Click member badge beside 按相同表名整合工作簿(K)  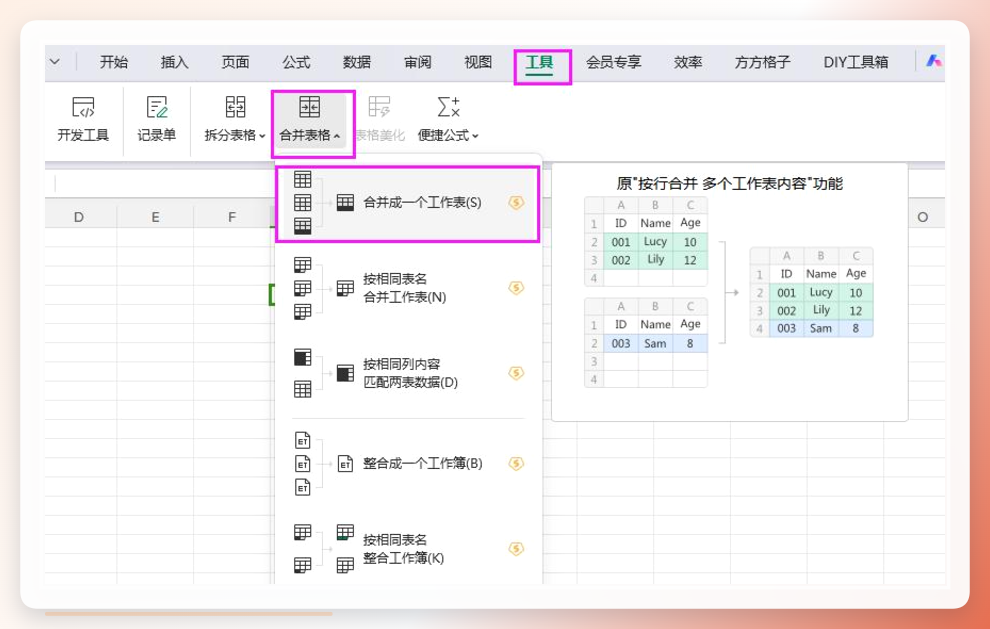(516, 549)
